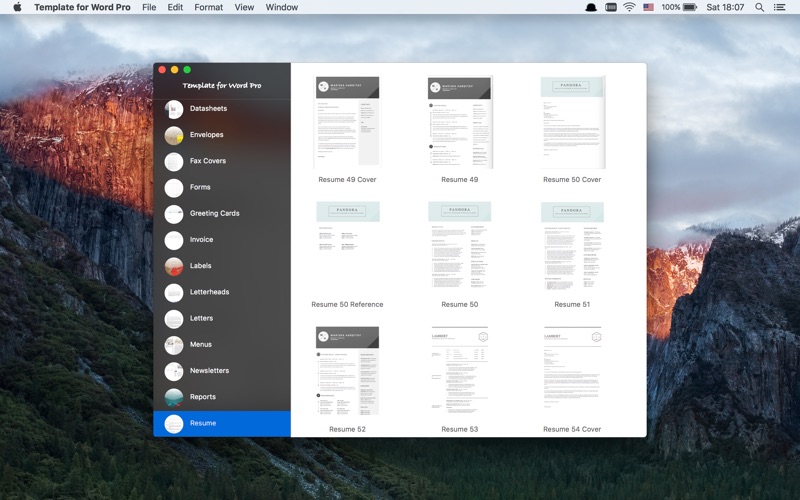The height and width of the screenshot is (500, 800).
Task: Click the Labels category icon
Action: point(174,266)
